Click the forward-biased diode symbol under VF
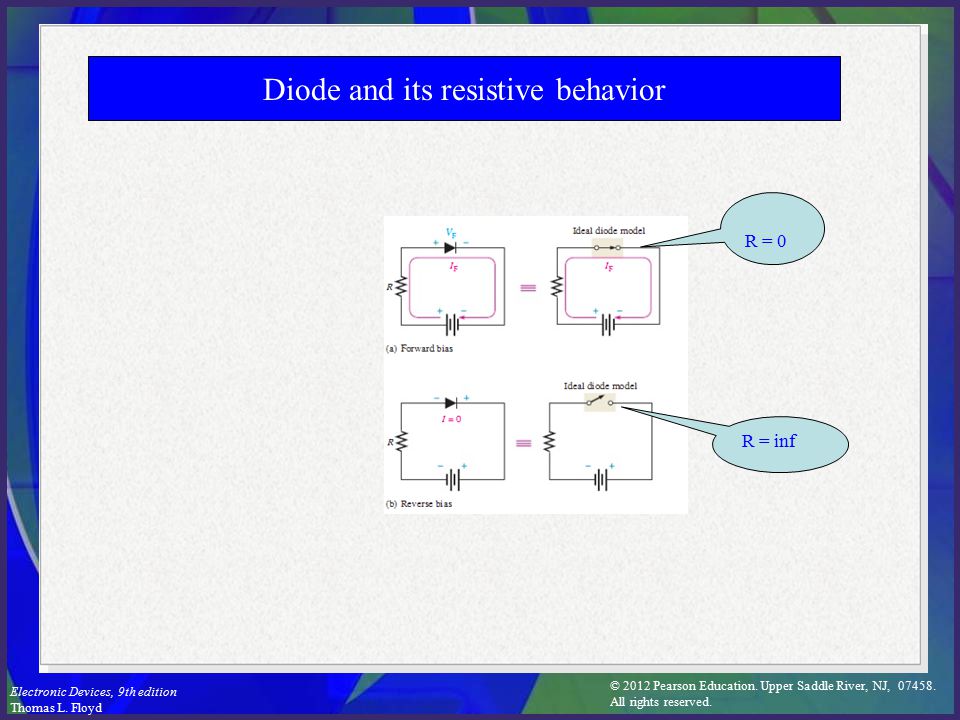 point(450,247)
